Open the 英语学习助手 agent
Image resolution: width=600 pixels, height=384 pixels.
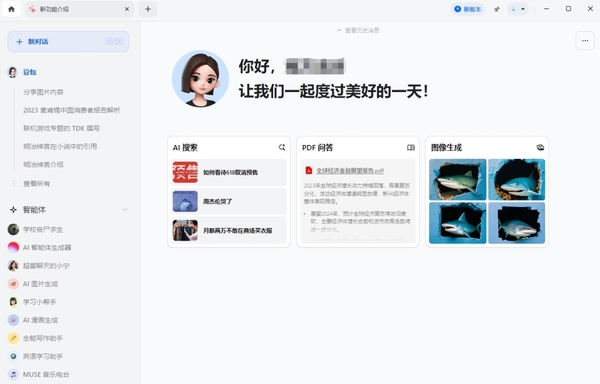[x=43, y=356]
